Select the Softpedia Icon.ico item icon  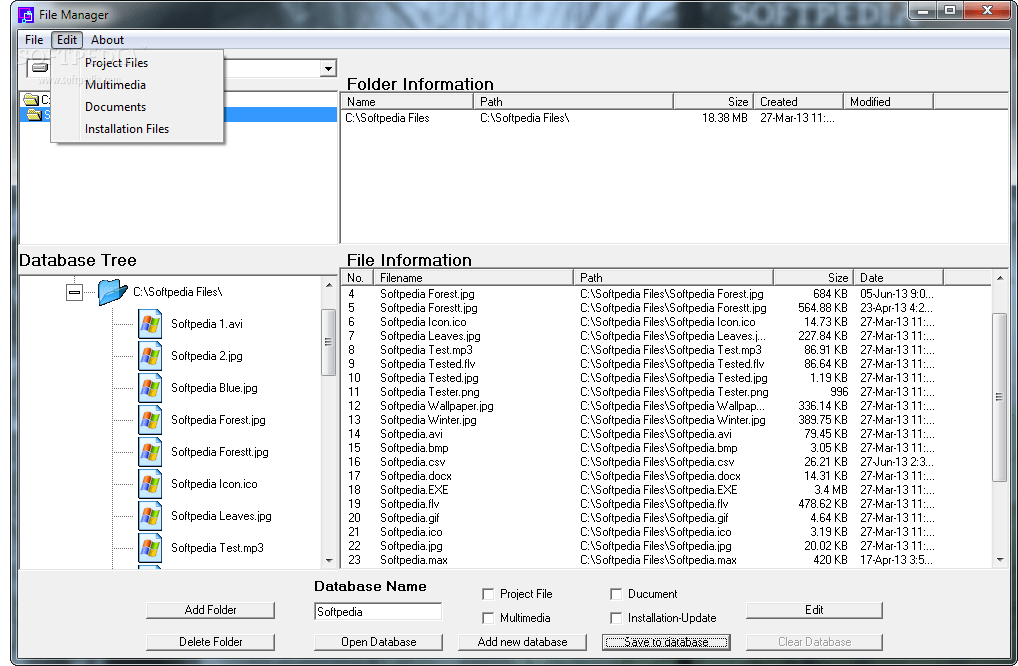[151, 483]
